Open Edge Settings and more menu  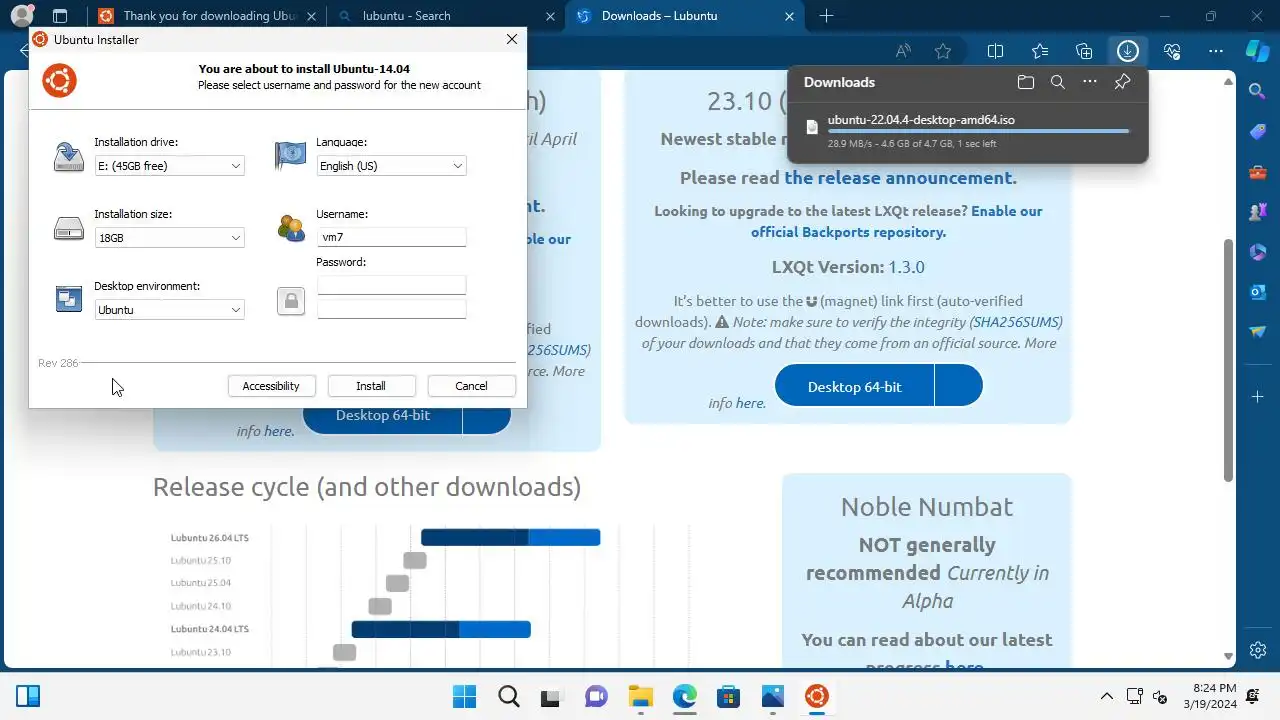(x=1216, y=51)
